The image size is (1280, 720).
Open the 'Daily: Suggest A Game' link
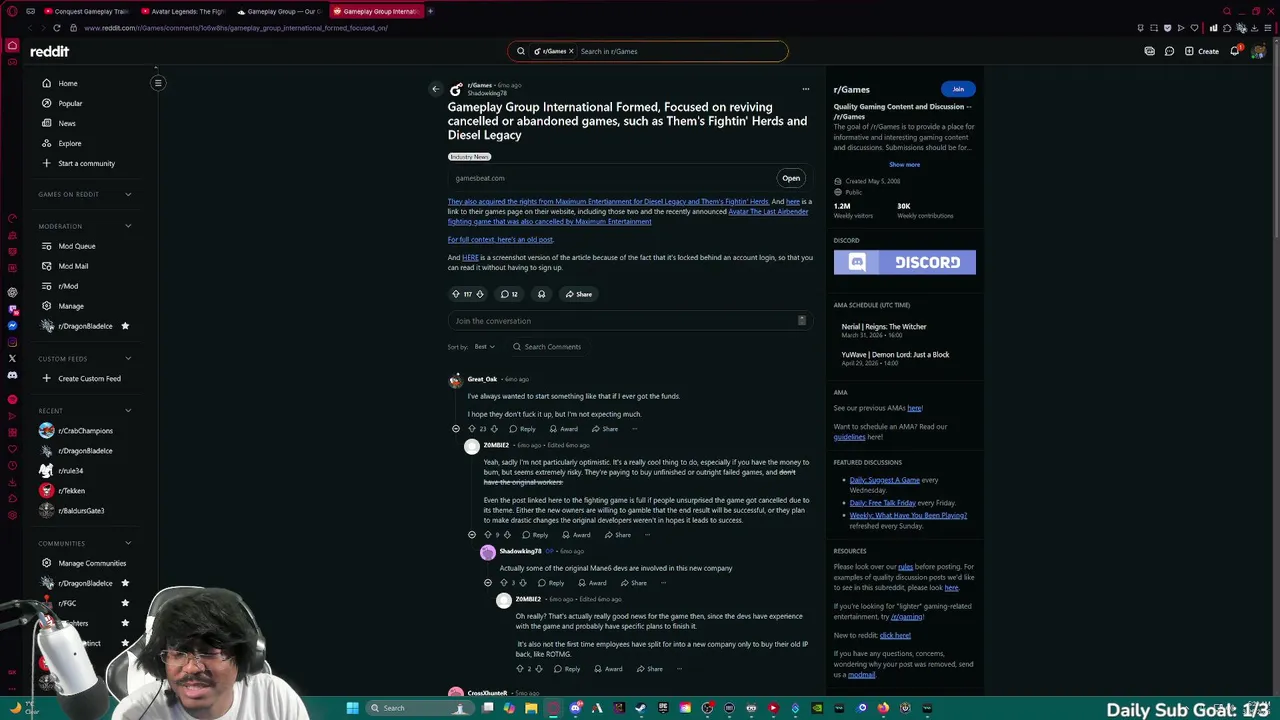click(x=884, y=480)
